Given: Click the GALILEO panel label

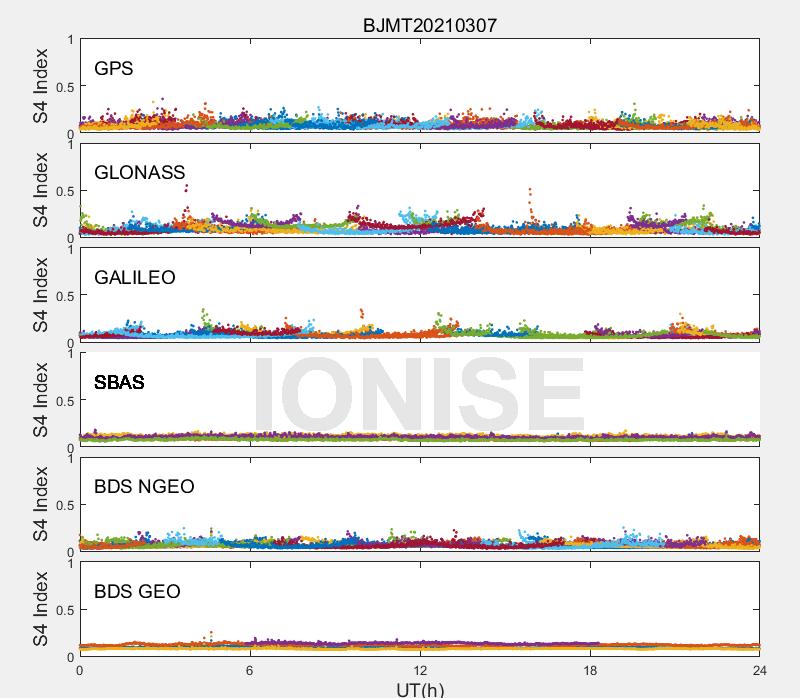Looking at the screenshot, I should pyautogui.click(x=135, y=277).
